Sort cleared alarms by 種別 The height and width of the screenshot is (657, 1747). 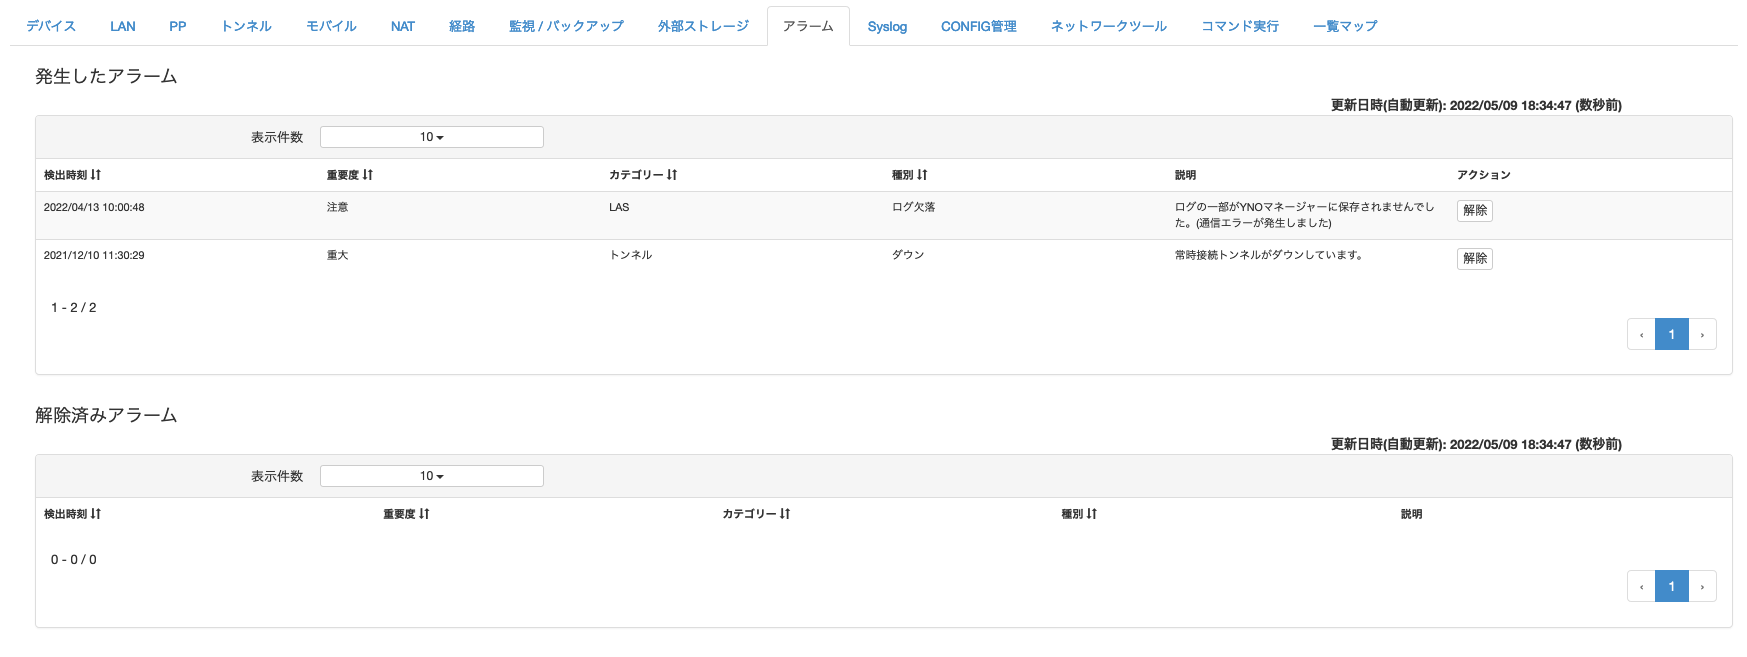[x=1079, y=514]
